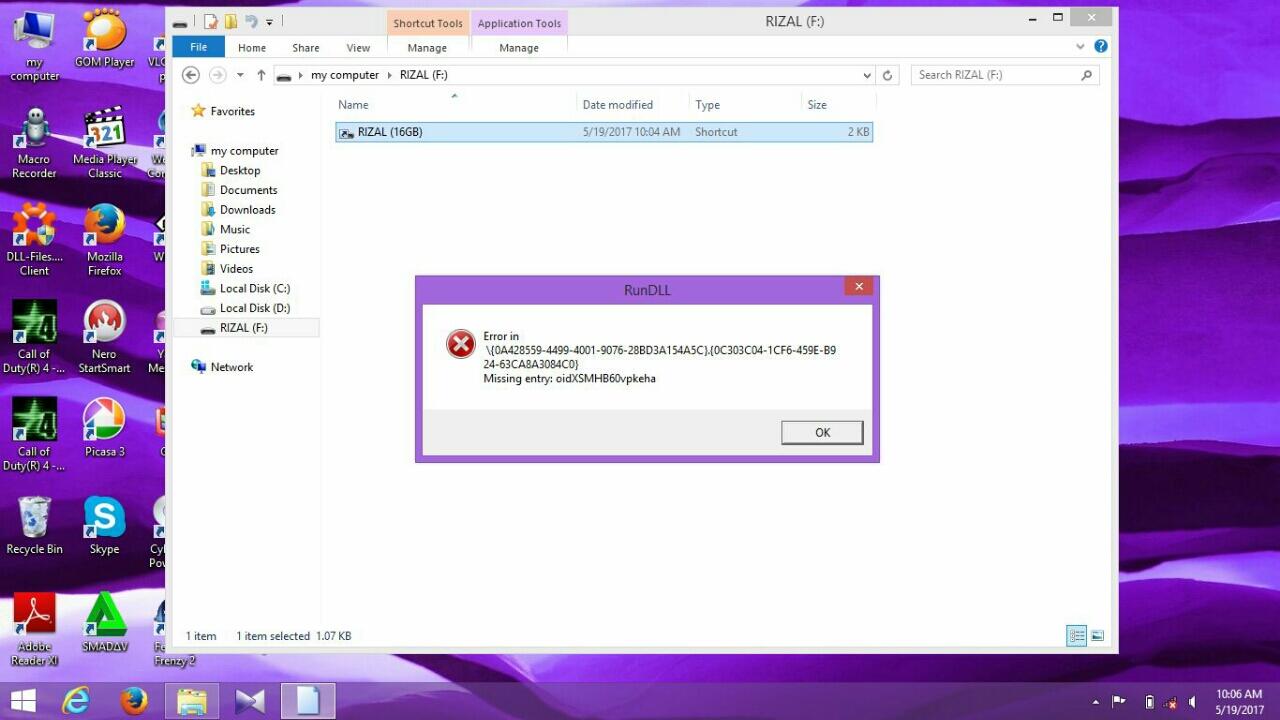Click OK in the RunDLL error dialog
Screen dimensions: 1280x720
tap(822, 432)
